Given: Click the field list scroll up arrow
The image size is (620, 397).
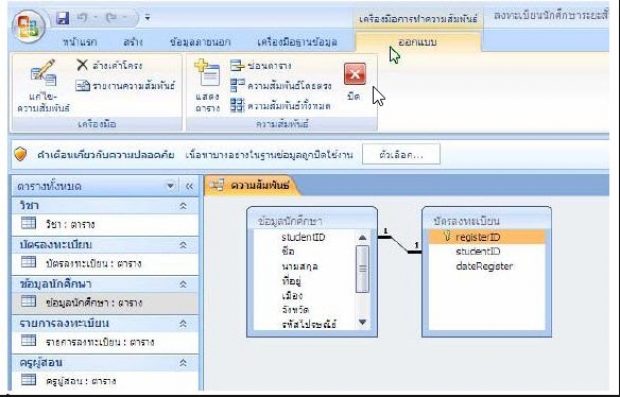Looking at the screenshot, I should click(362, 238).
